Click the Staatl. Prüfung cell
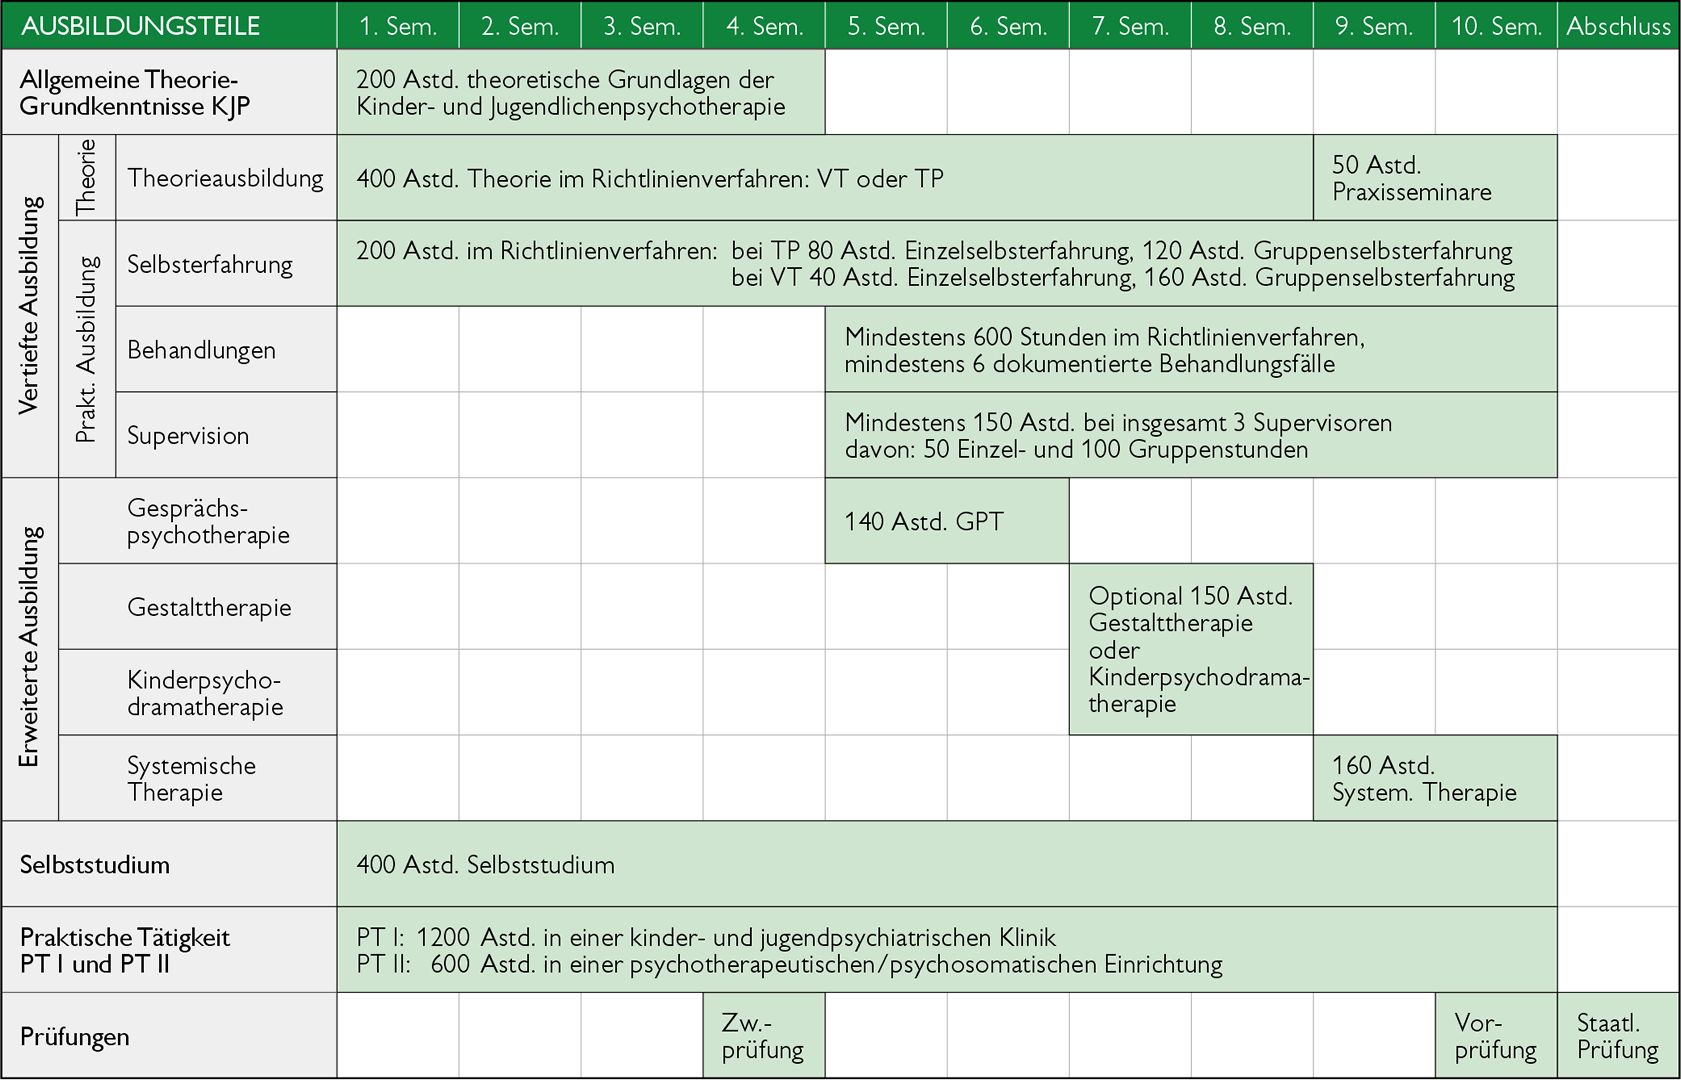 click(x=1618, y=1036)
